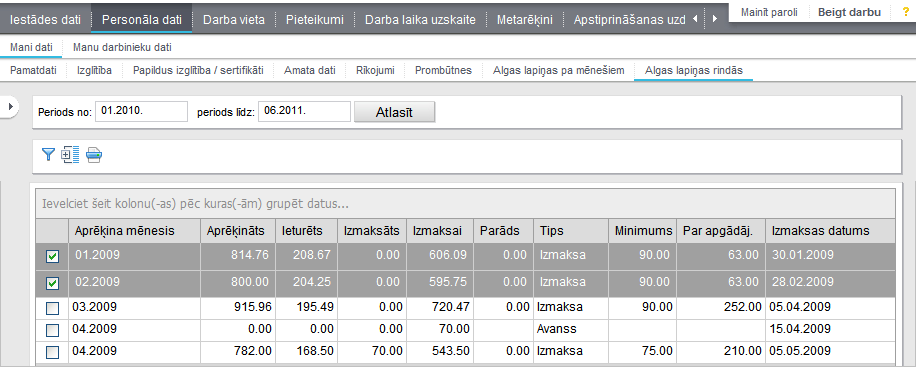Screen dimensions: 916x367
Task: Open the Pamatdati section
Action: pos(33,71)
